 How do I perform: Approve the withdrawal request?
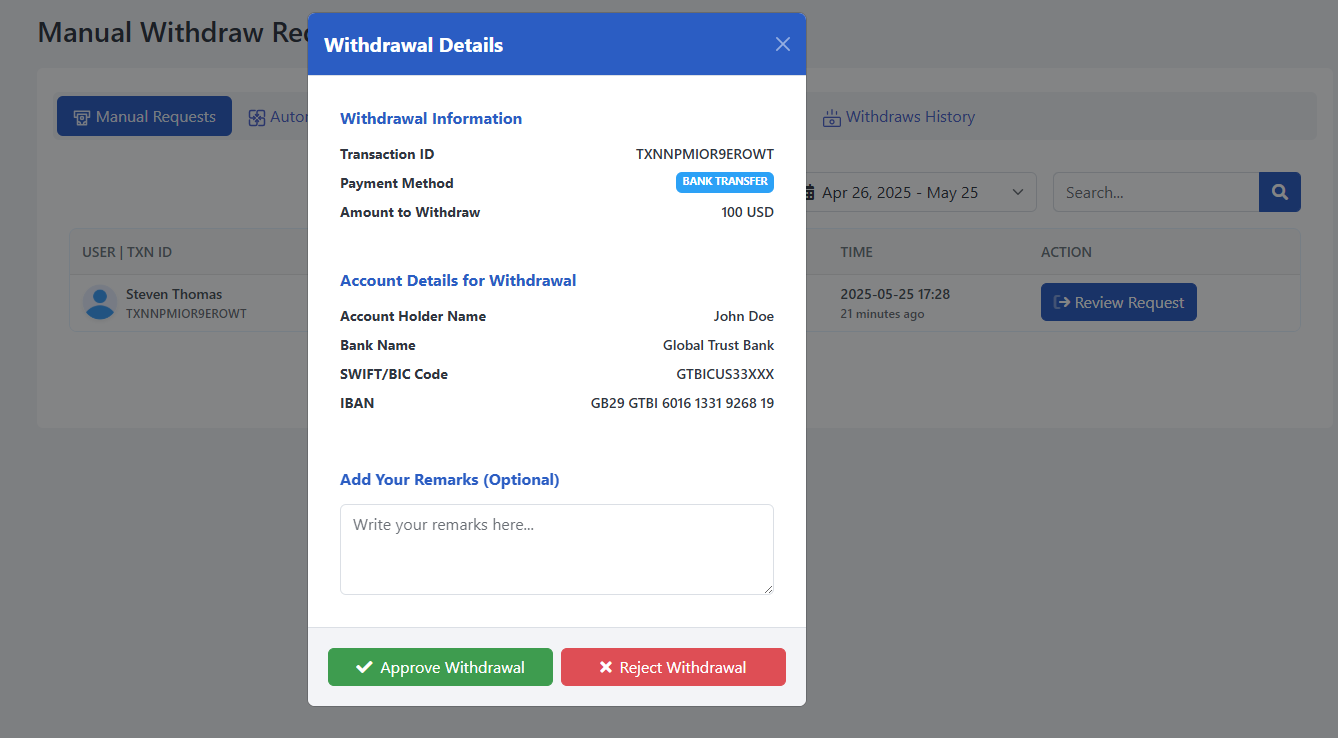(x=440, y=667)
